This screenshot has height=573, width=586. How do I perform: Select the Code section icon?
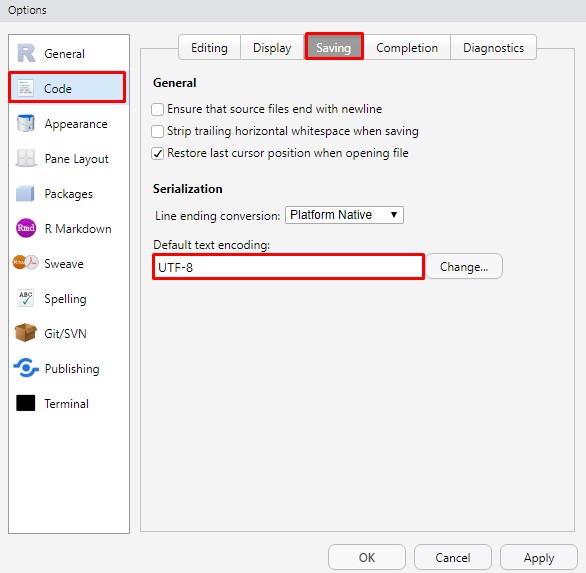pyautogui.click(x=26, y=88)
